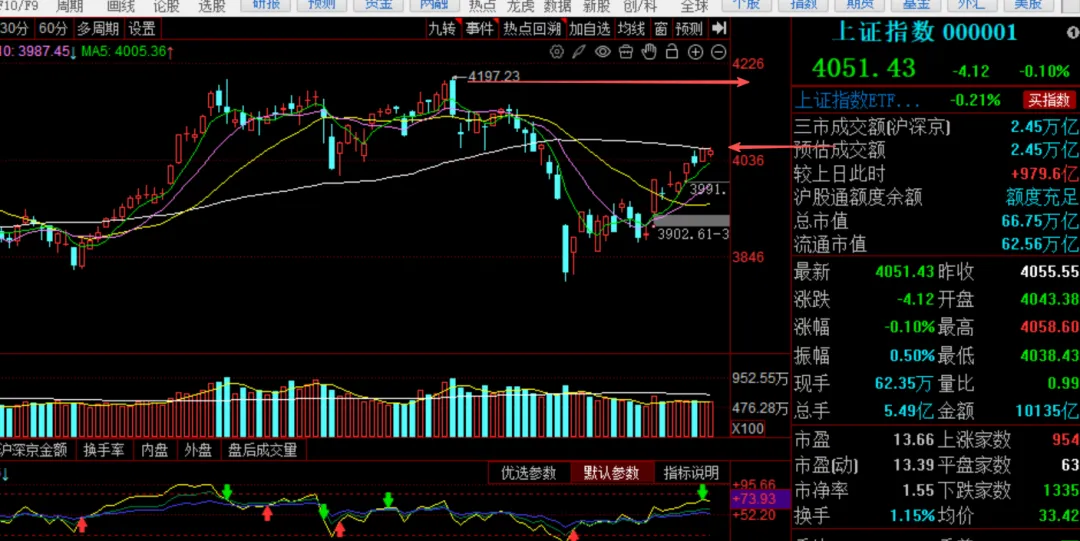The height and width of the screenshot is (541, 1080).
Task: Select the 外盘 tab
Action: pyautogui.click(x=198, y=450)
